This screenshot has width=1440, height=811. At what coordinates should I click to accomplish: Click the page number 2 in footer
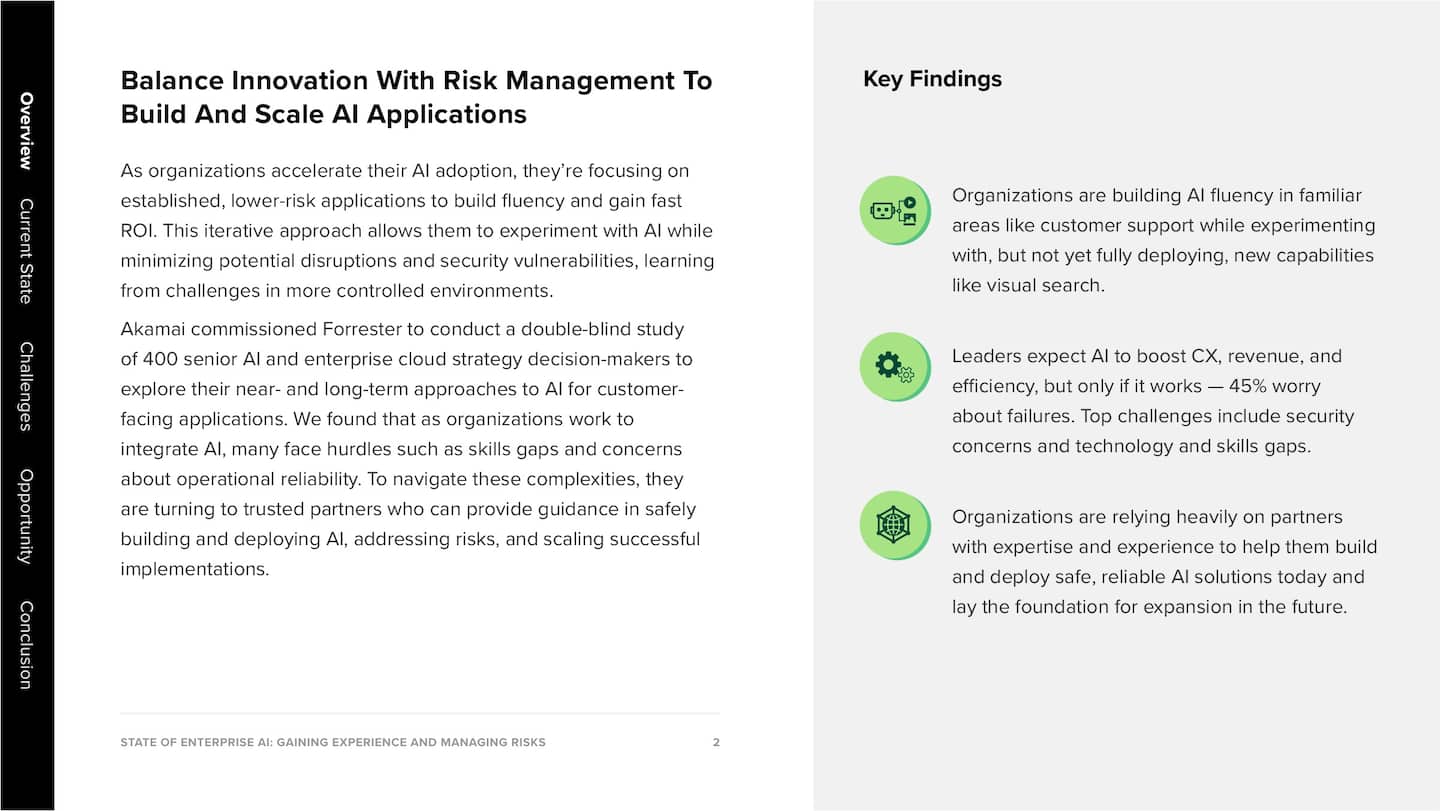click(716, 743)
